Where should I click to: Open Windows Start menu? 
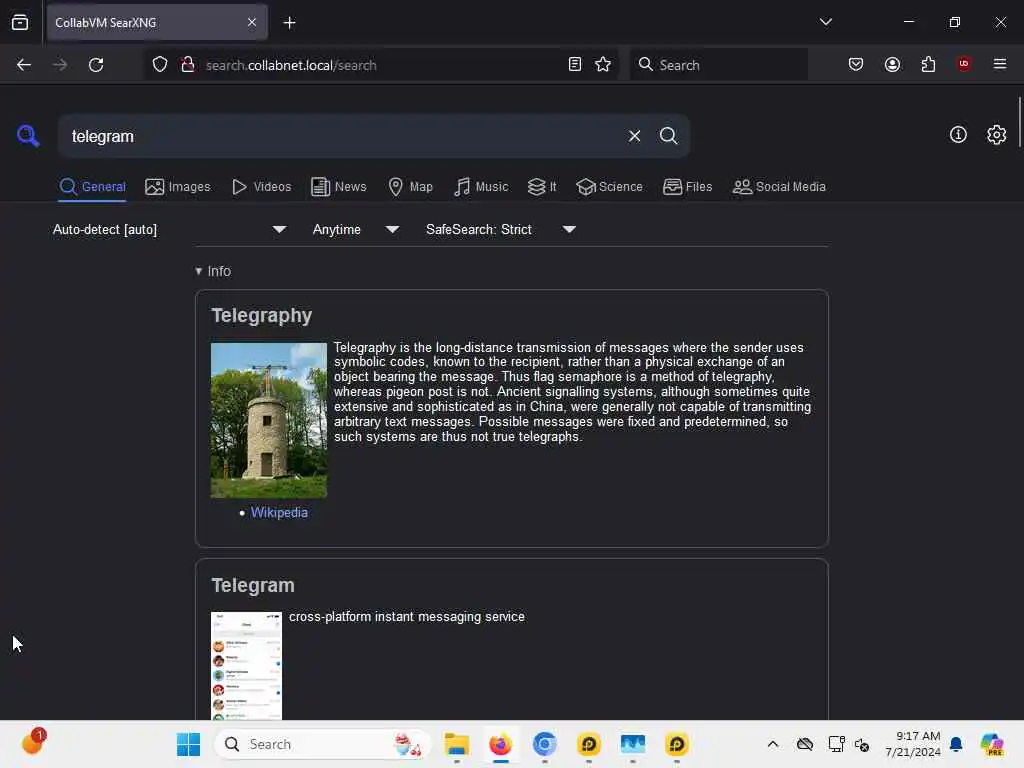(x=189, y=744)
